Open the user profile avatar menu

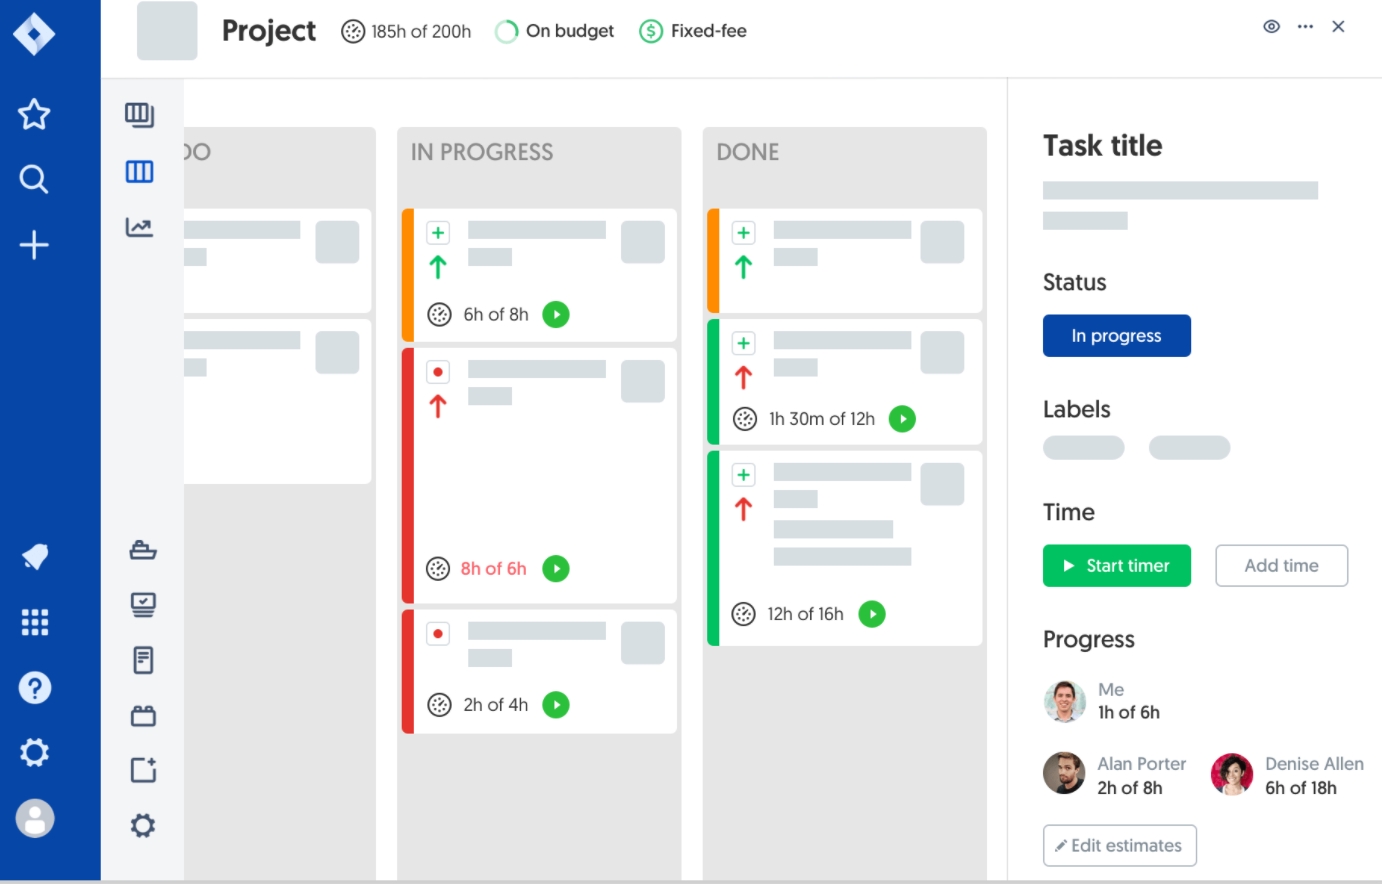pos(34,819)
